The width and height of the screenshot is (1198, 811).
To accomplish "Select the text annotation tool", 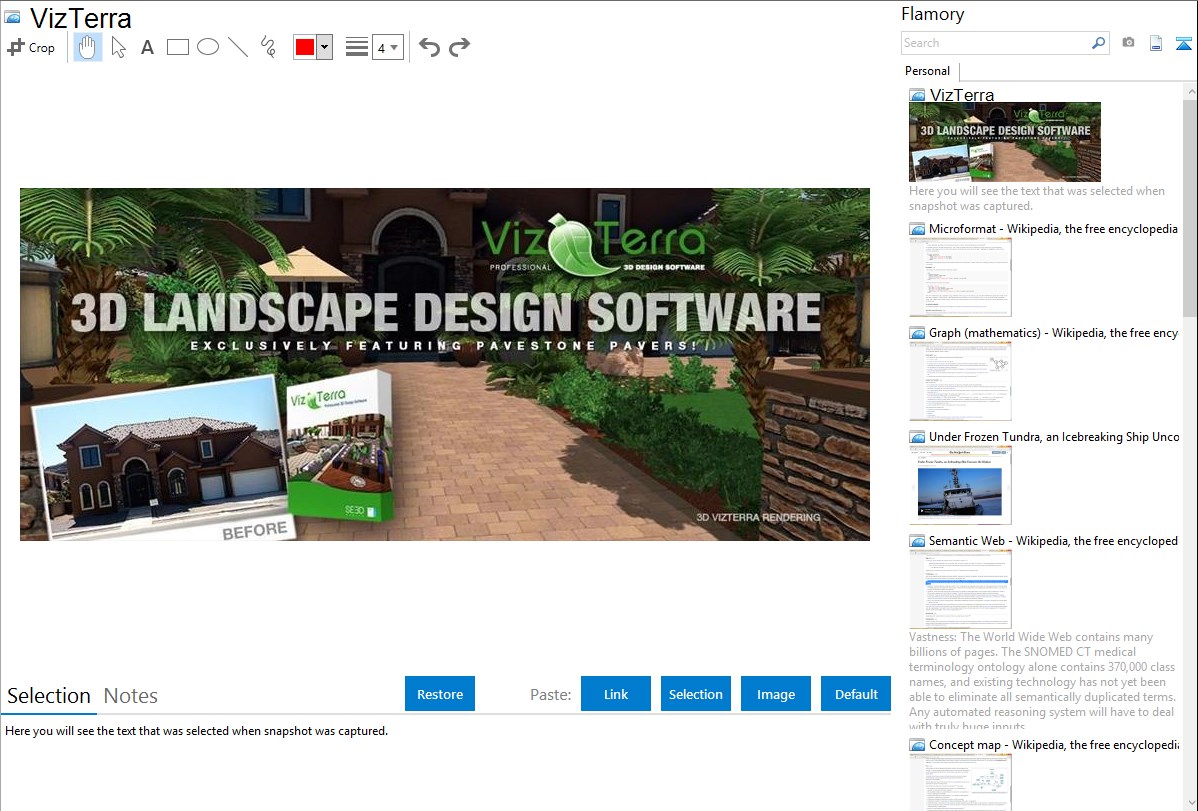I will point(147,47).
